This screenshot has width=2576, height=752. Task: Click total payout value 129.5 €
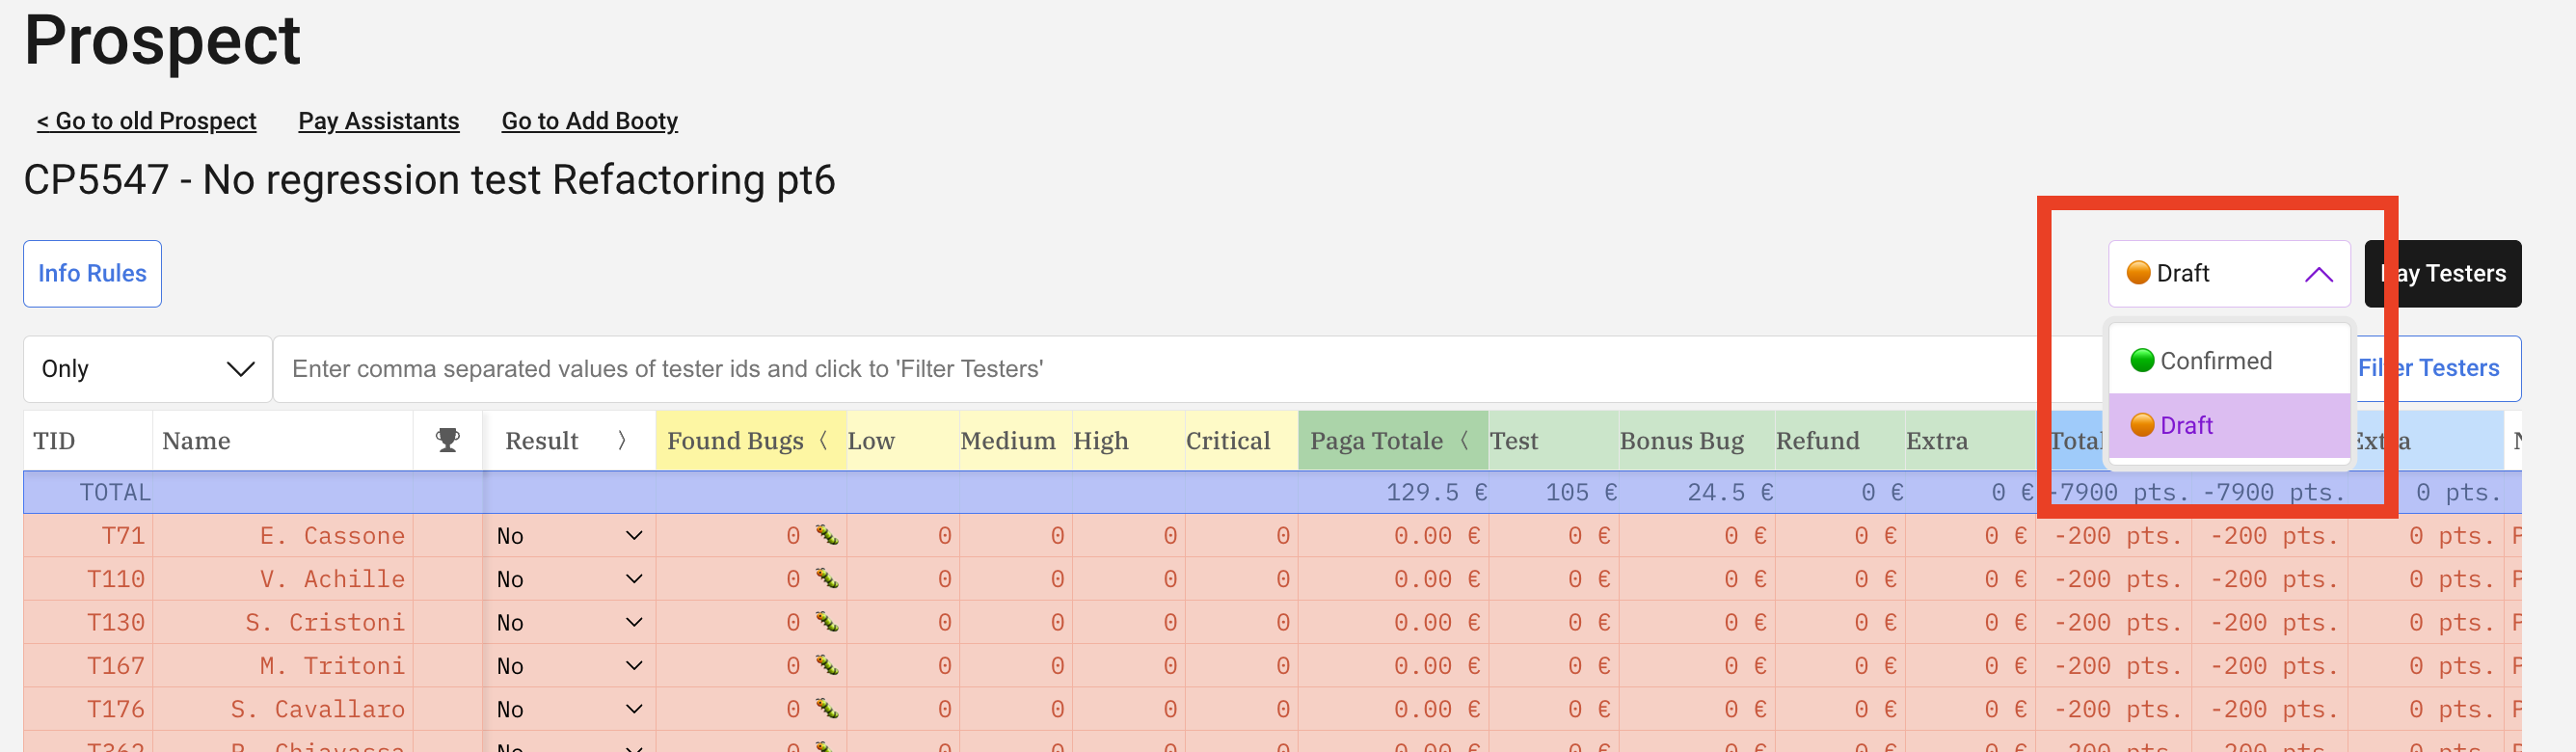(1436, 492)
